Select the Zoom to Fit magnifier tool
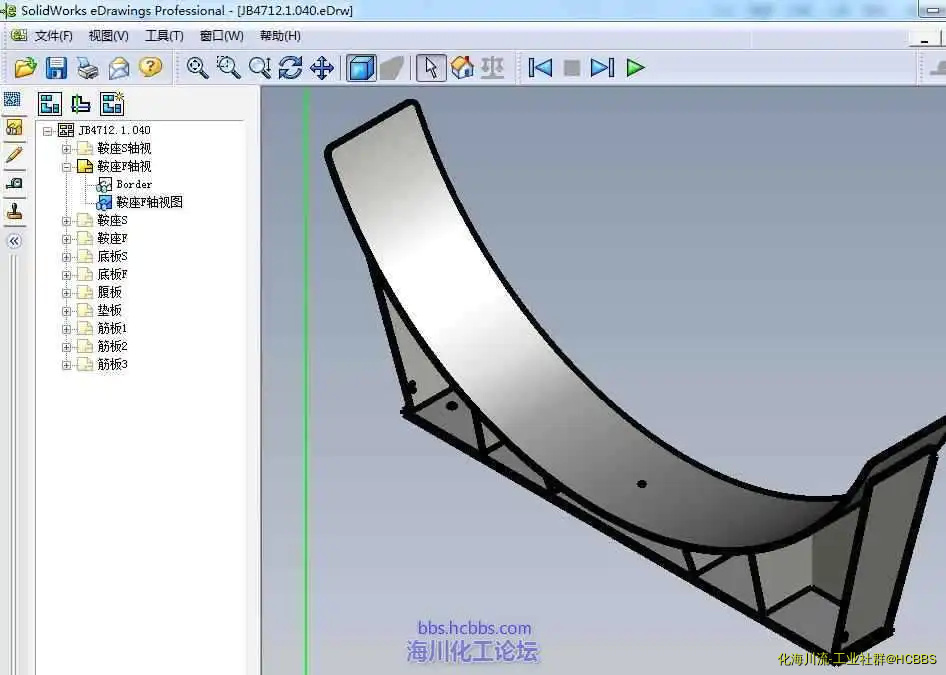Image resolution: width=946 pixels, height=675 pixels. [x=198, y=68]
